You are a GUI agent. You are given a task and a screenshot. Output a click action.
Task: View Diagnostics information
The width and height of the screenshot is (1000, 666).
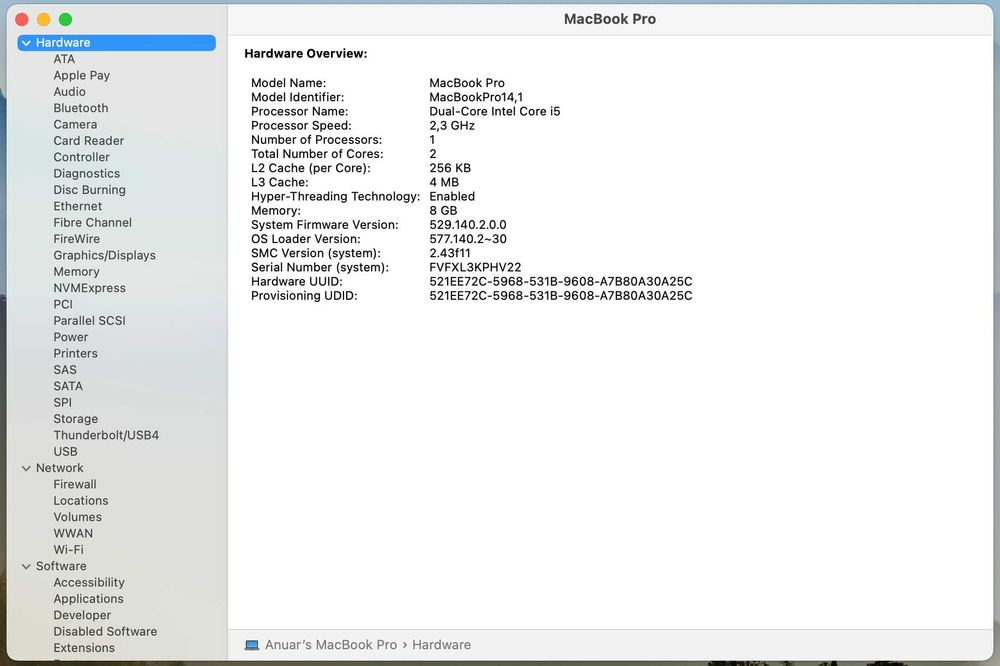coord(86,174)
